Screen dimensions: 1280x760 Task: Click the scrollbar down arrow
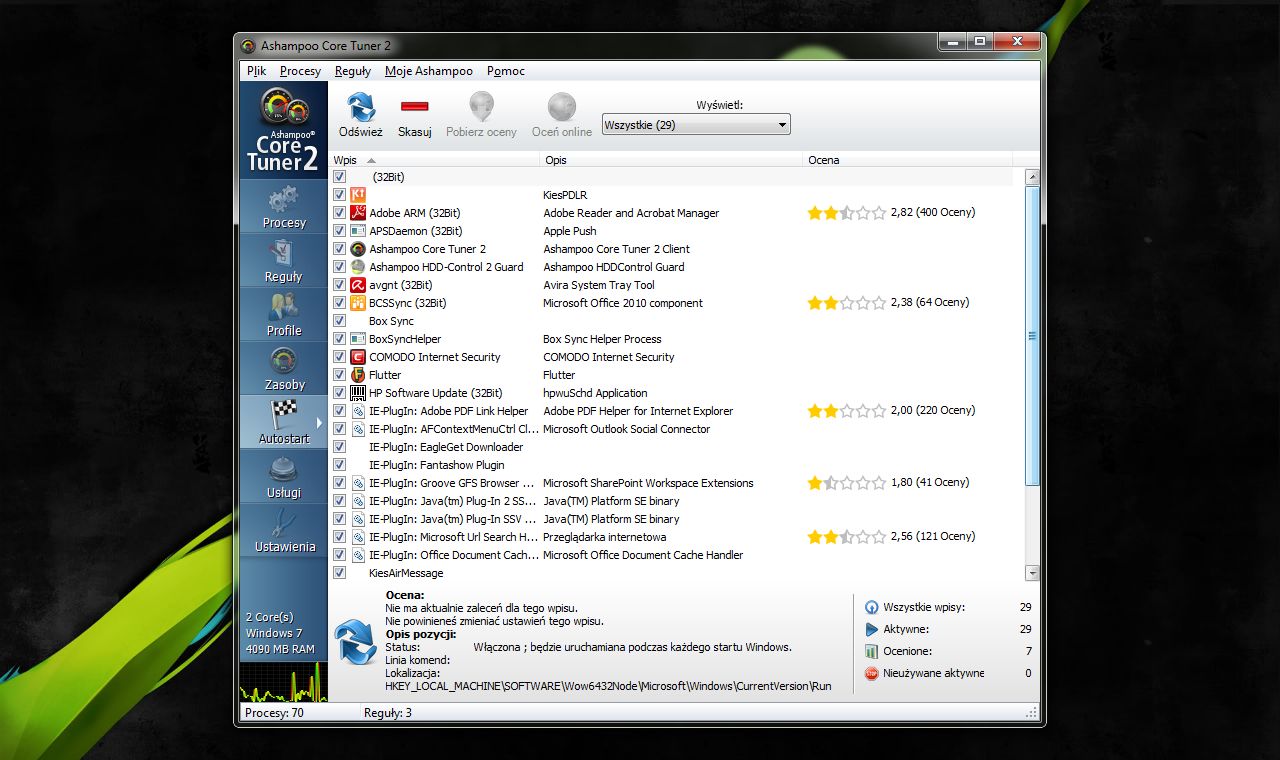coord(1033,573)
